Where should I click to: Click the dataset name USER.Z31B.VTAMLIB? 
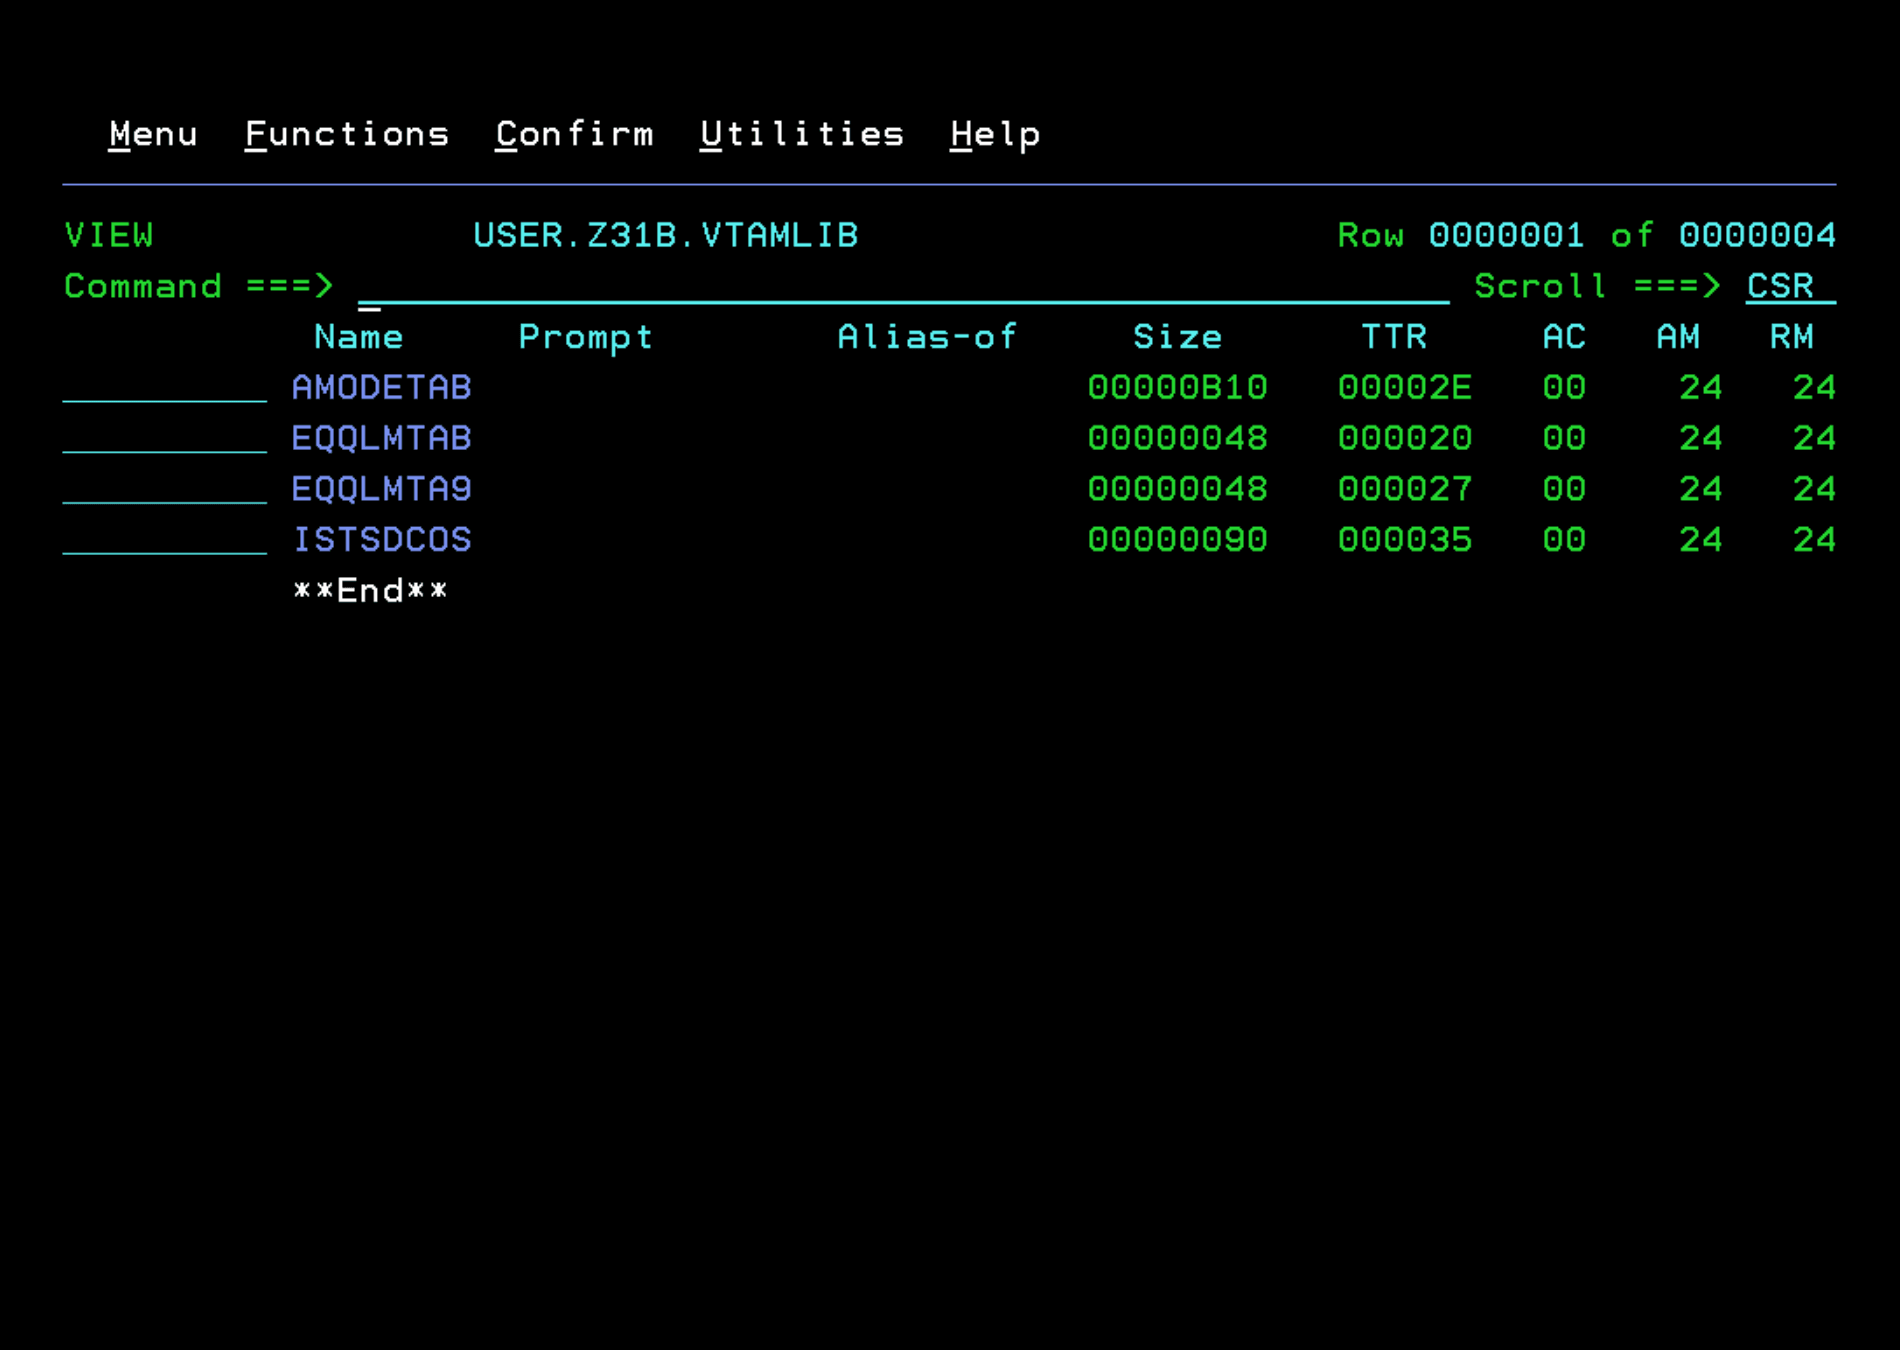point(665,235)
